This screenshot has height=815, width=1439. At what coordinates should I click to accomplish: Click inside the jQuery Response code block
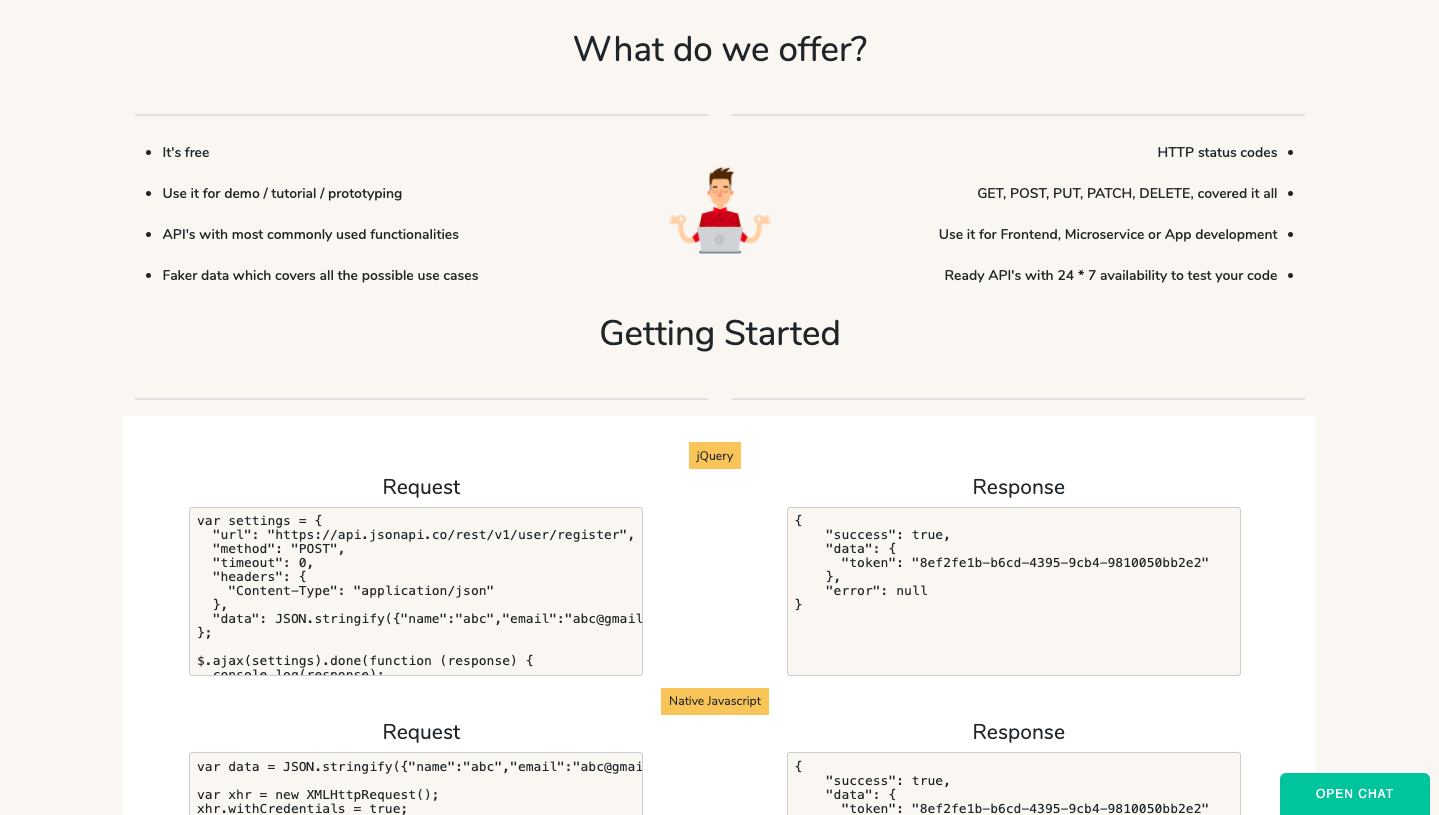click(1013, 590)
